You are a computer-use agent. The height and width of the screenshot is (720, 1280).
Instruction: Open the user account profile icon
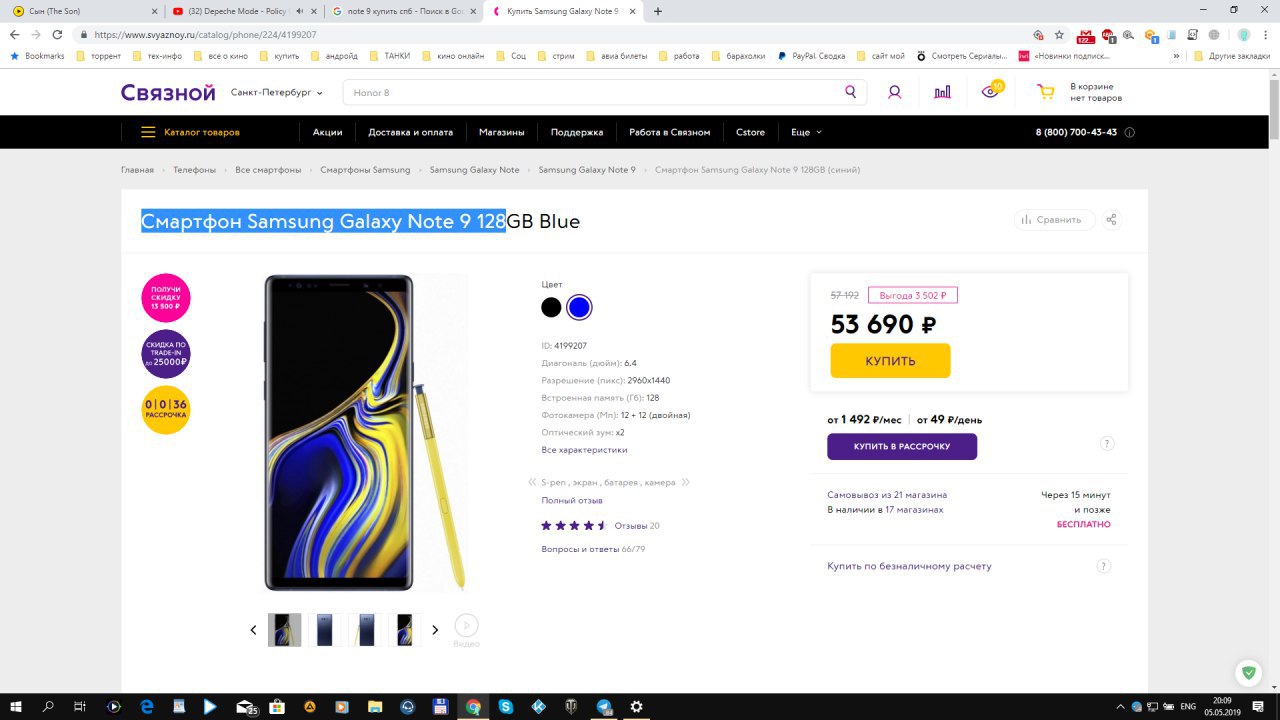895,92
